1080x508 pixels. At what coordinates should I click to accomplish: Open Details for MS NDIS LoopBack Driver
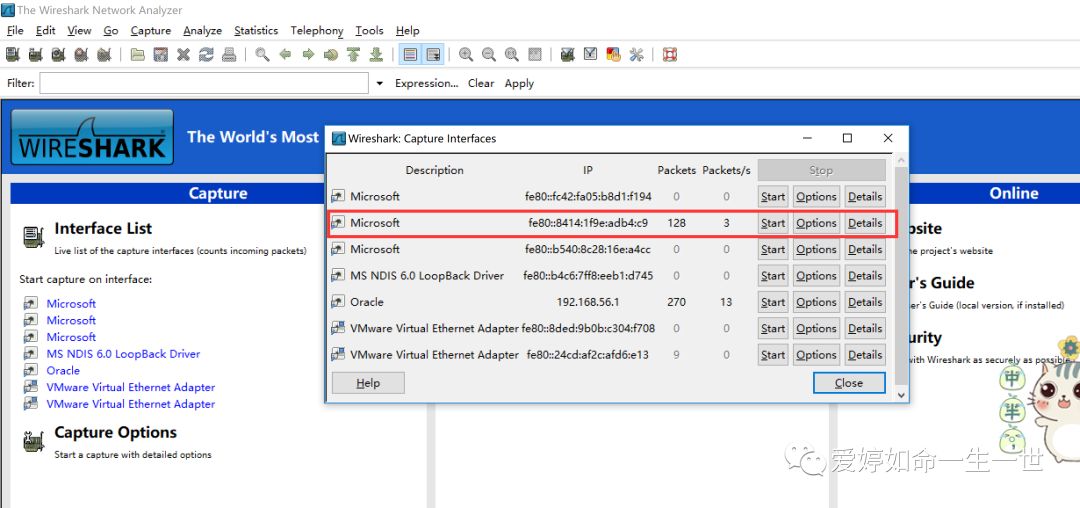[865, 276]
